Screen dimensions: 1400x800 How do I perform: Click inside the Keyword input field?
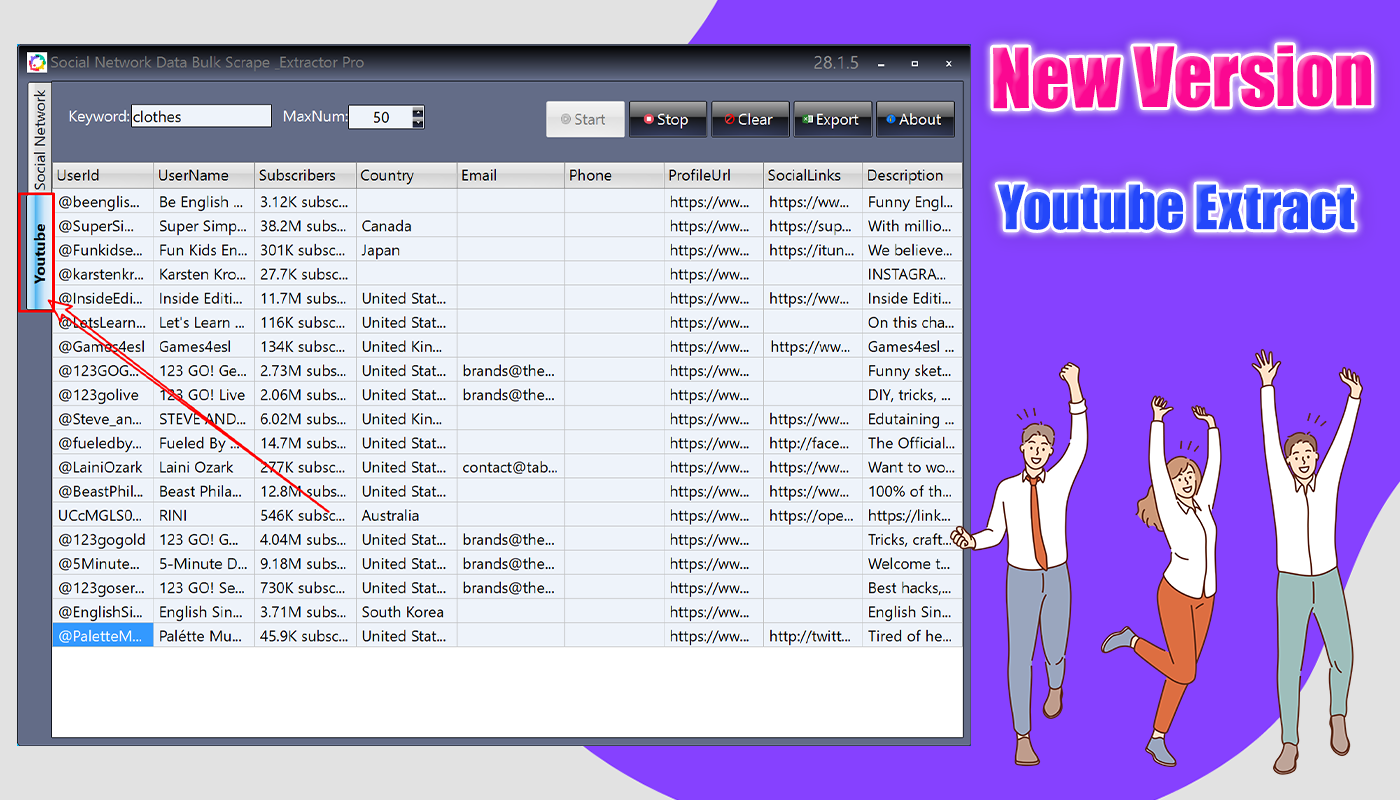pos(200,115)
